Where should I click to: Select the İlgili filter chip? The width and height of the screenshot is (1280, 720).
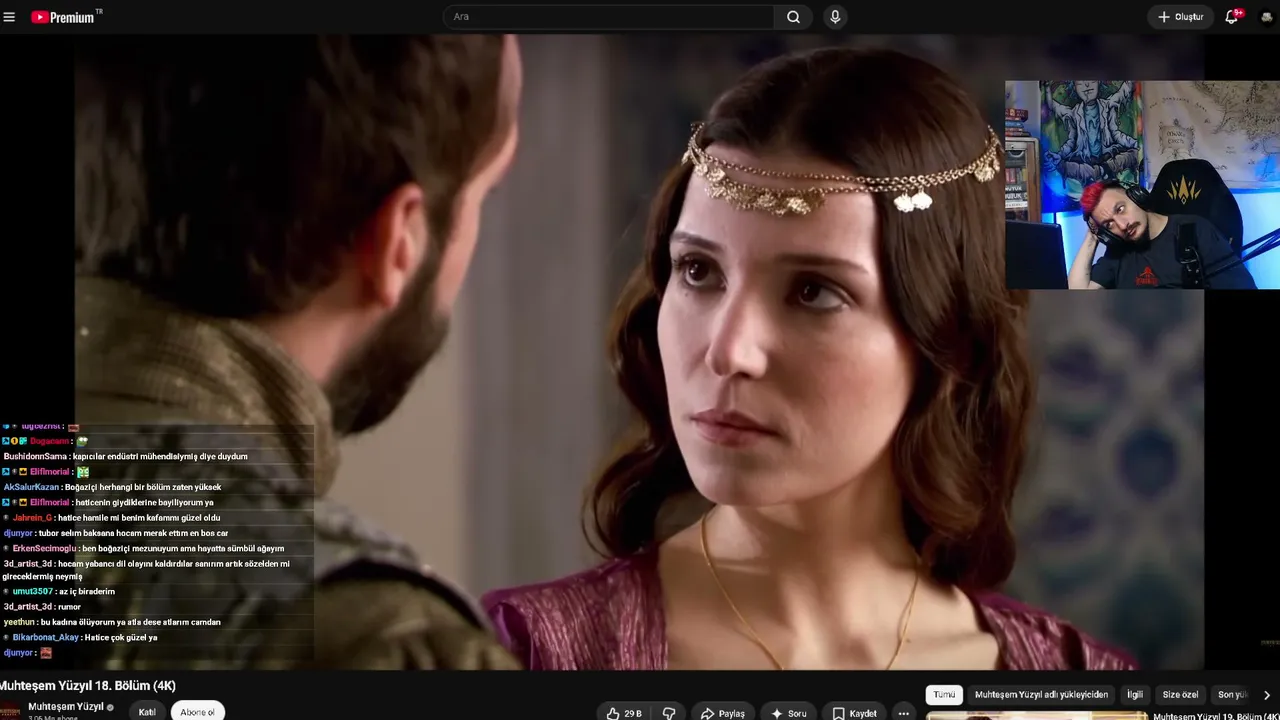click(1135, 695)
